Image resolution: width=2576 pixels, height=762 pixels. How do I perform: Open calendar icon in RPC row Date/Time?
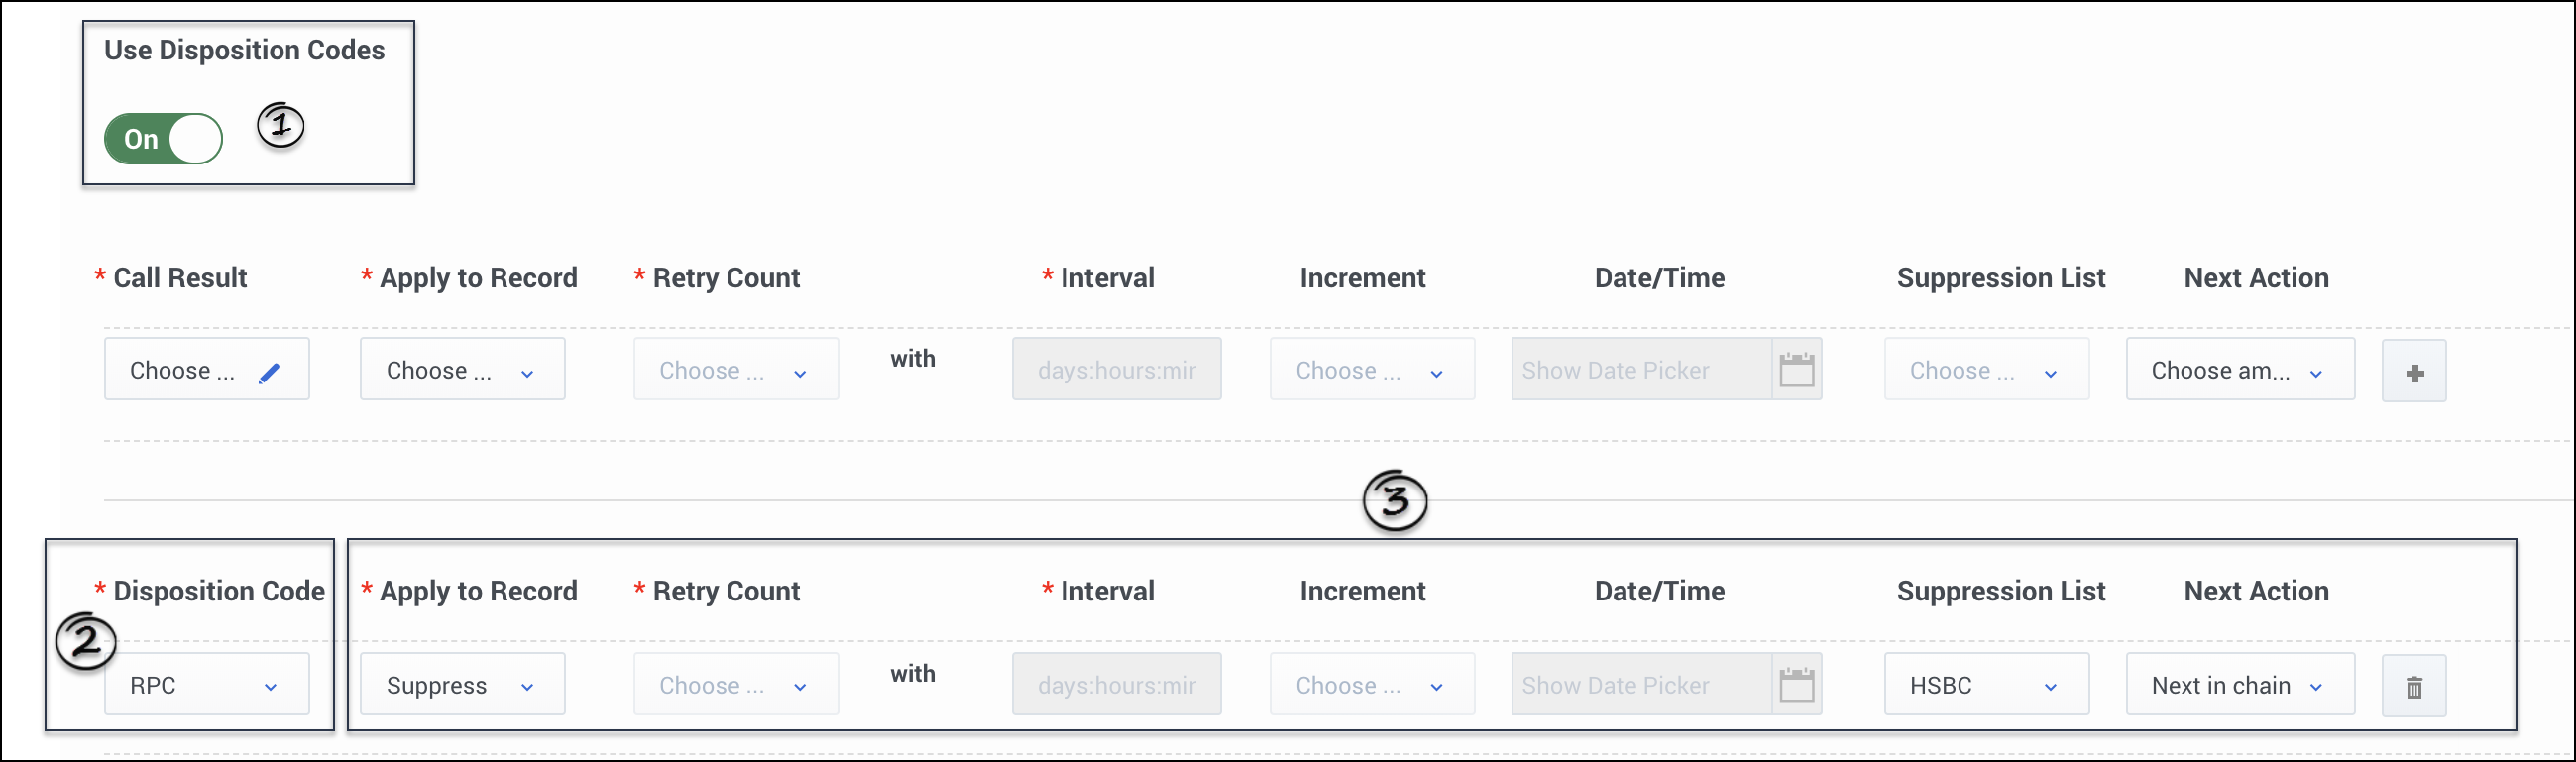(1796, 685)
